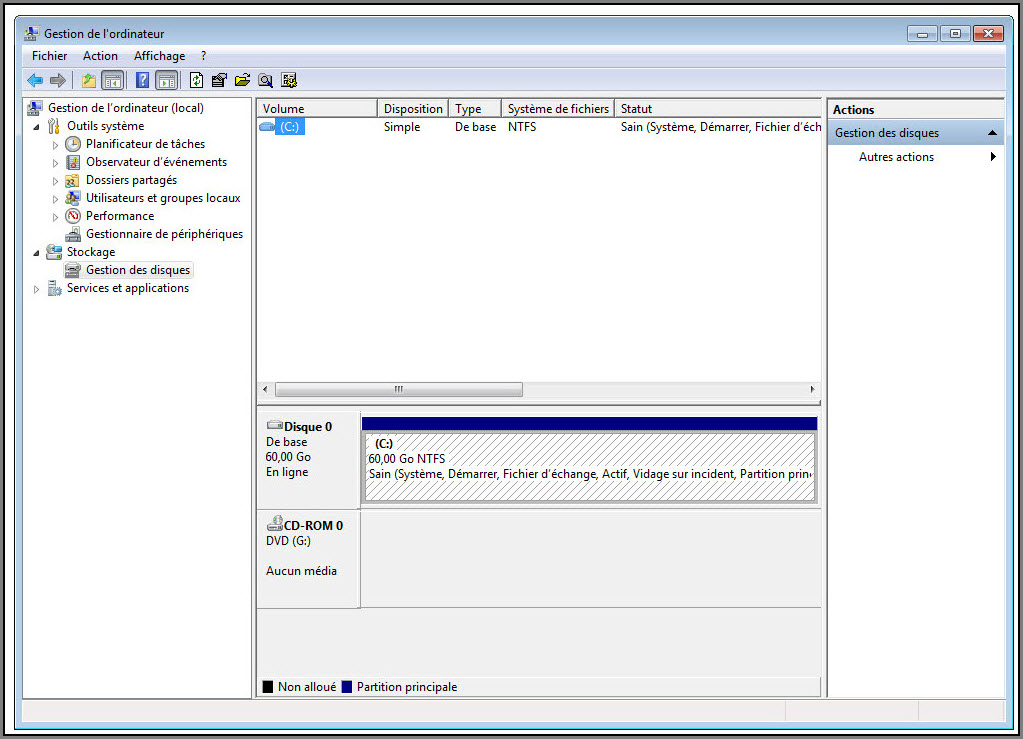Toggle the Actions pane toolbar button

(166, 81)
